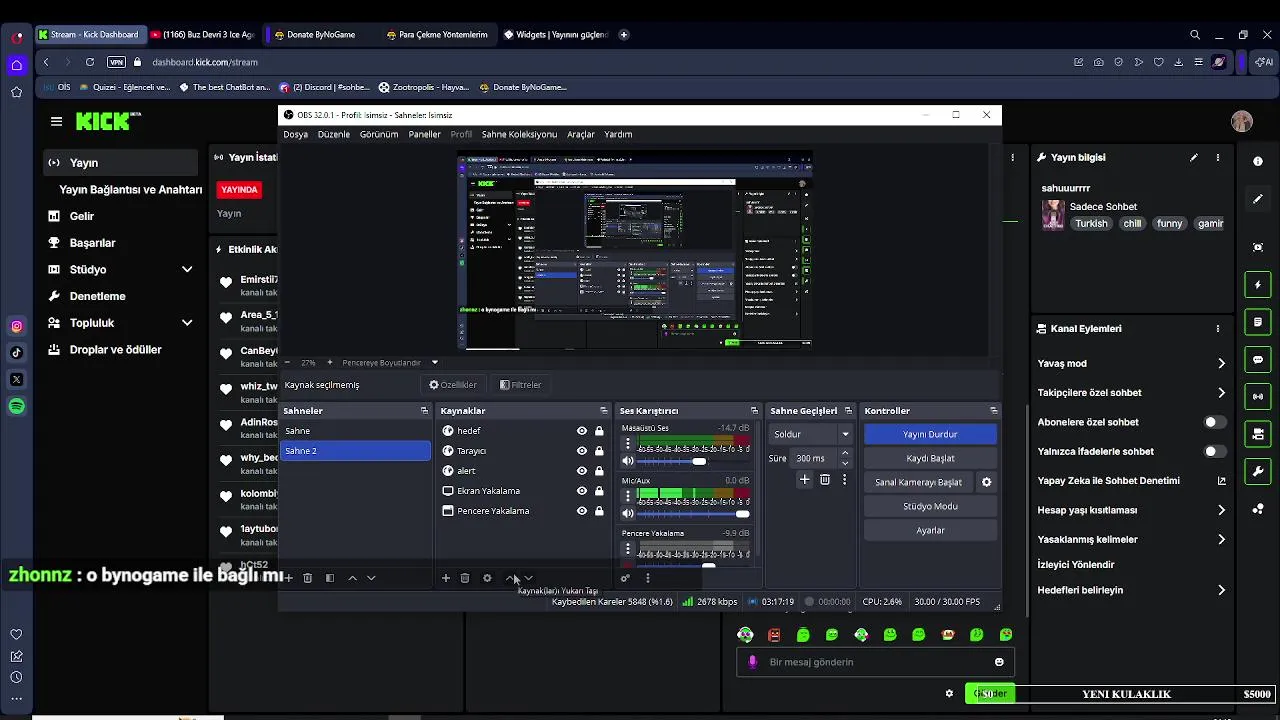Move source down in Kaynaklar toolbar
The image size is (1280, 720).
(529, 578)
